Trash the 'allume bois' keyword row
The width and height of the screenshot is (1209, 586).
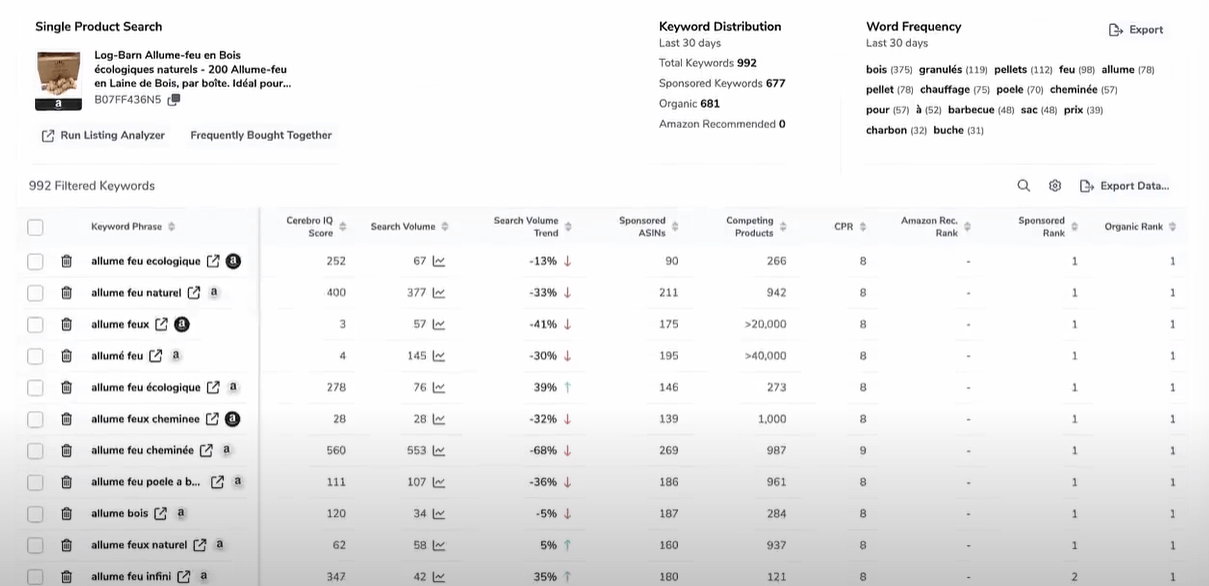pyautogui.click(x=66, y=514)
